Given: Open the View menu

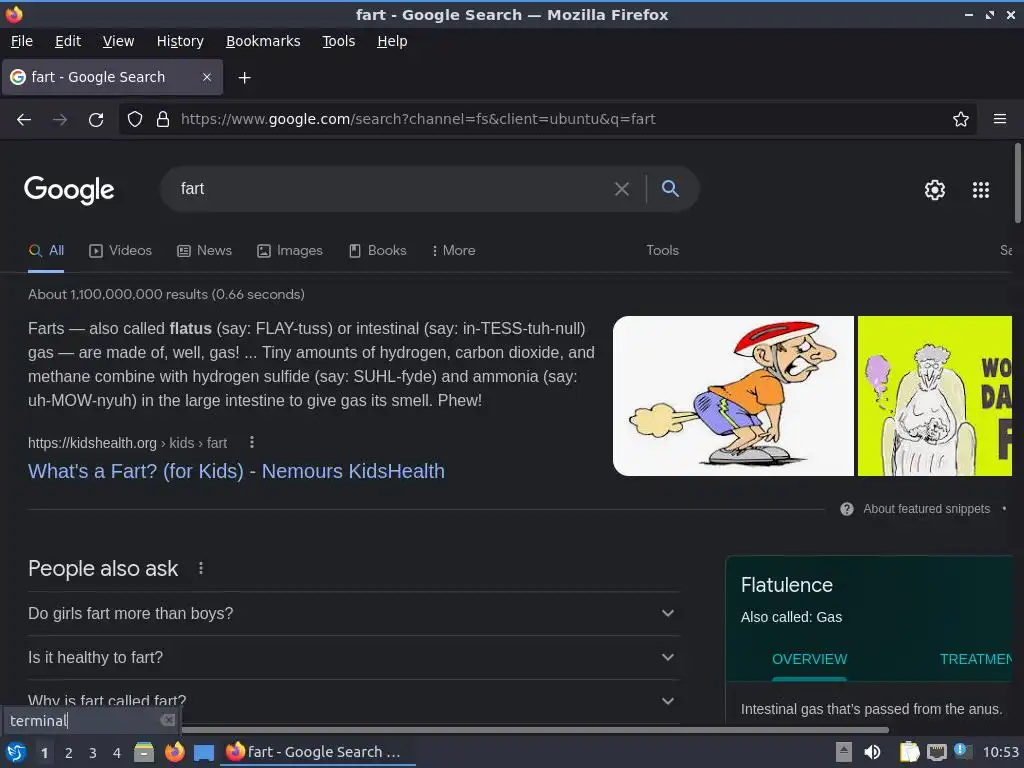Looking at the screenshot, I should [118, 41].
